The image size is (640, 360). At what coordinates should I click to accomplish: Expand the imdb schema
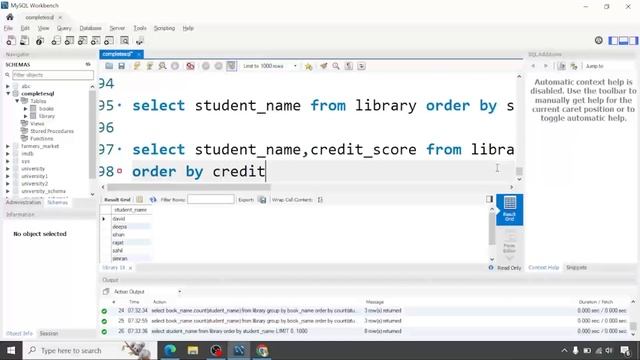click(8, 153)
